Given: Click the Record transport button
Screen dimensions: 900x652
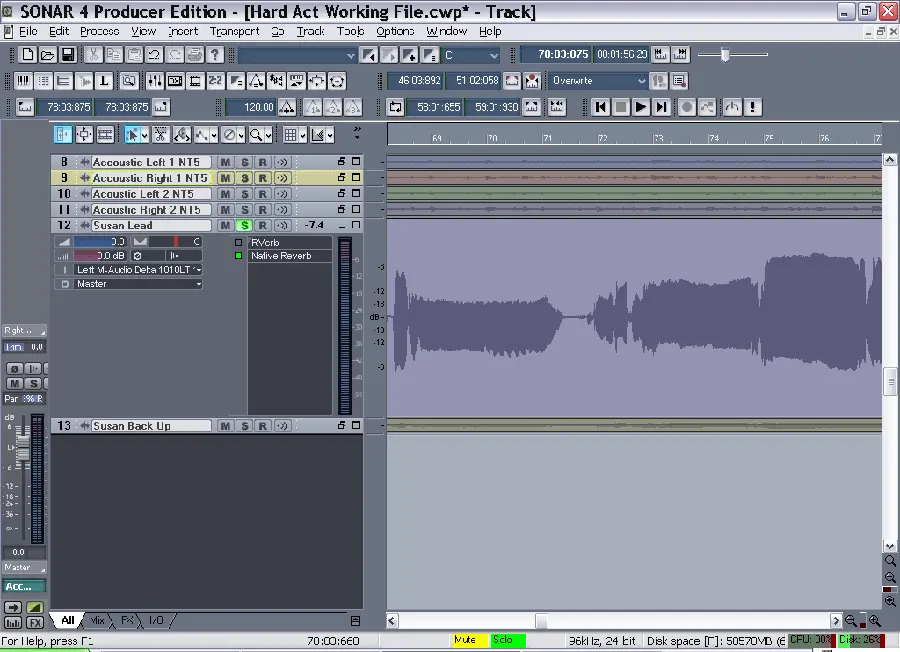Looking at the screenshot, I should (686, 107).
